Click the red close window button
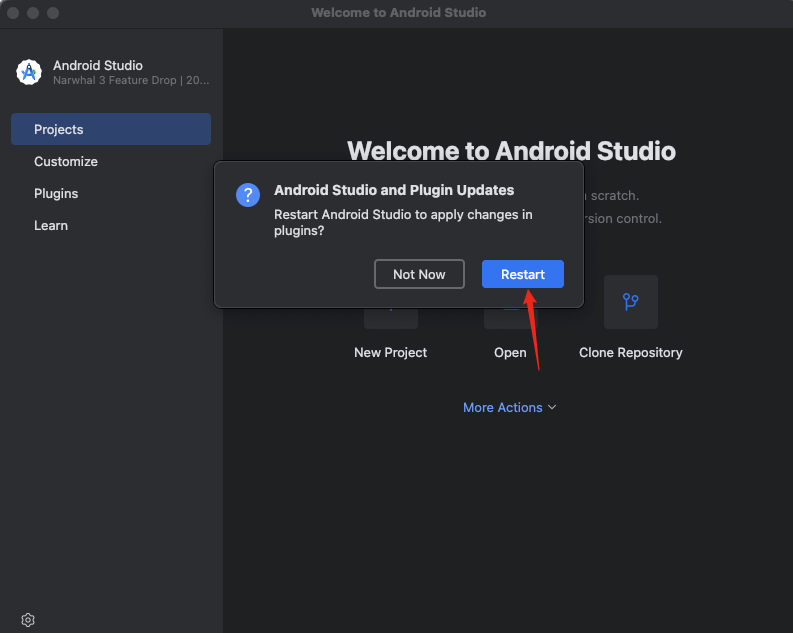This screenshot has height=633, width=793. (x=13, y=13)
